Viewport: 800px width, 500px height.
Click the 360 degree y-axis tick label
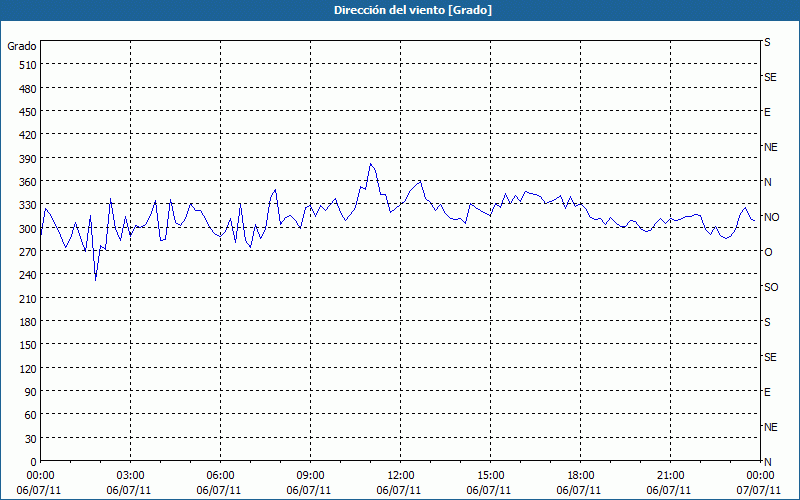click(x=27, y=182)
